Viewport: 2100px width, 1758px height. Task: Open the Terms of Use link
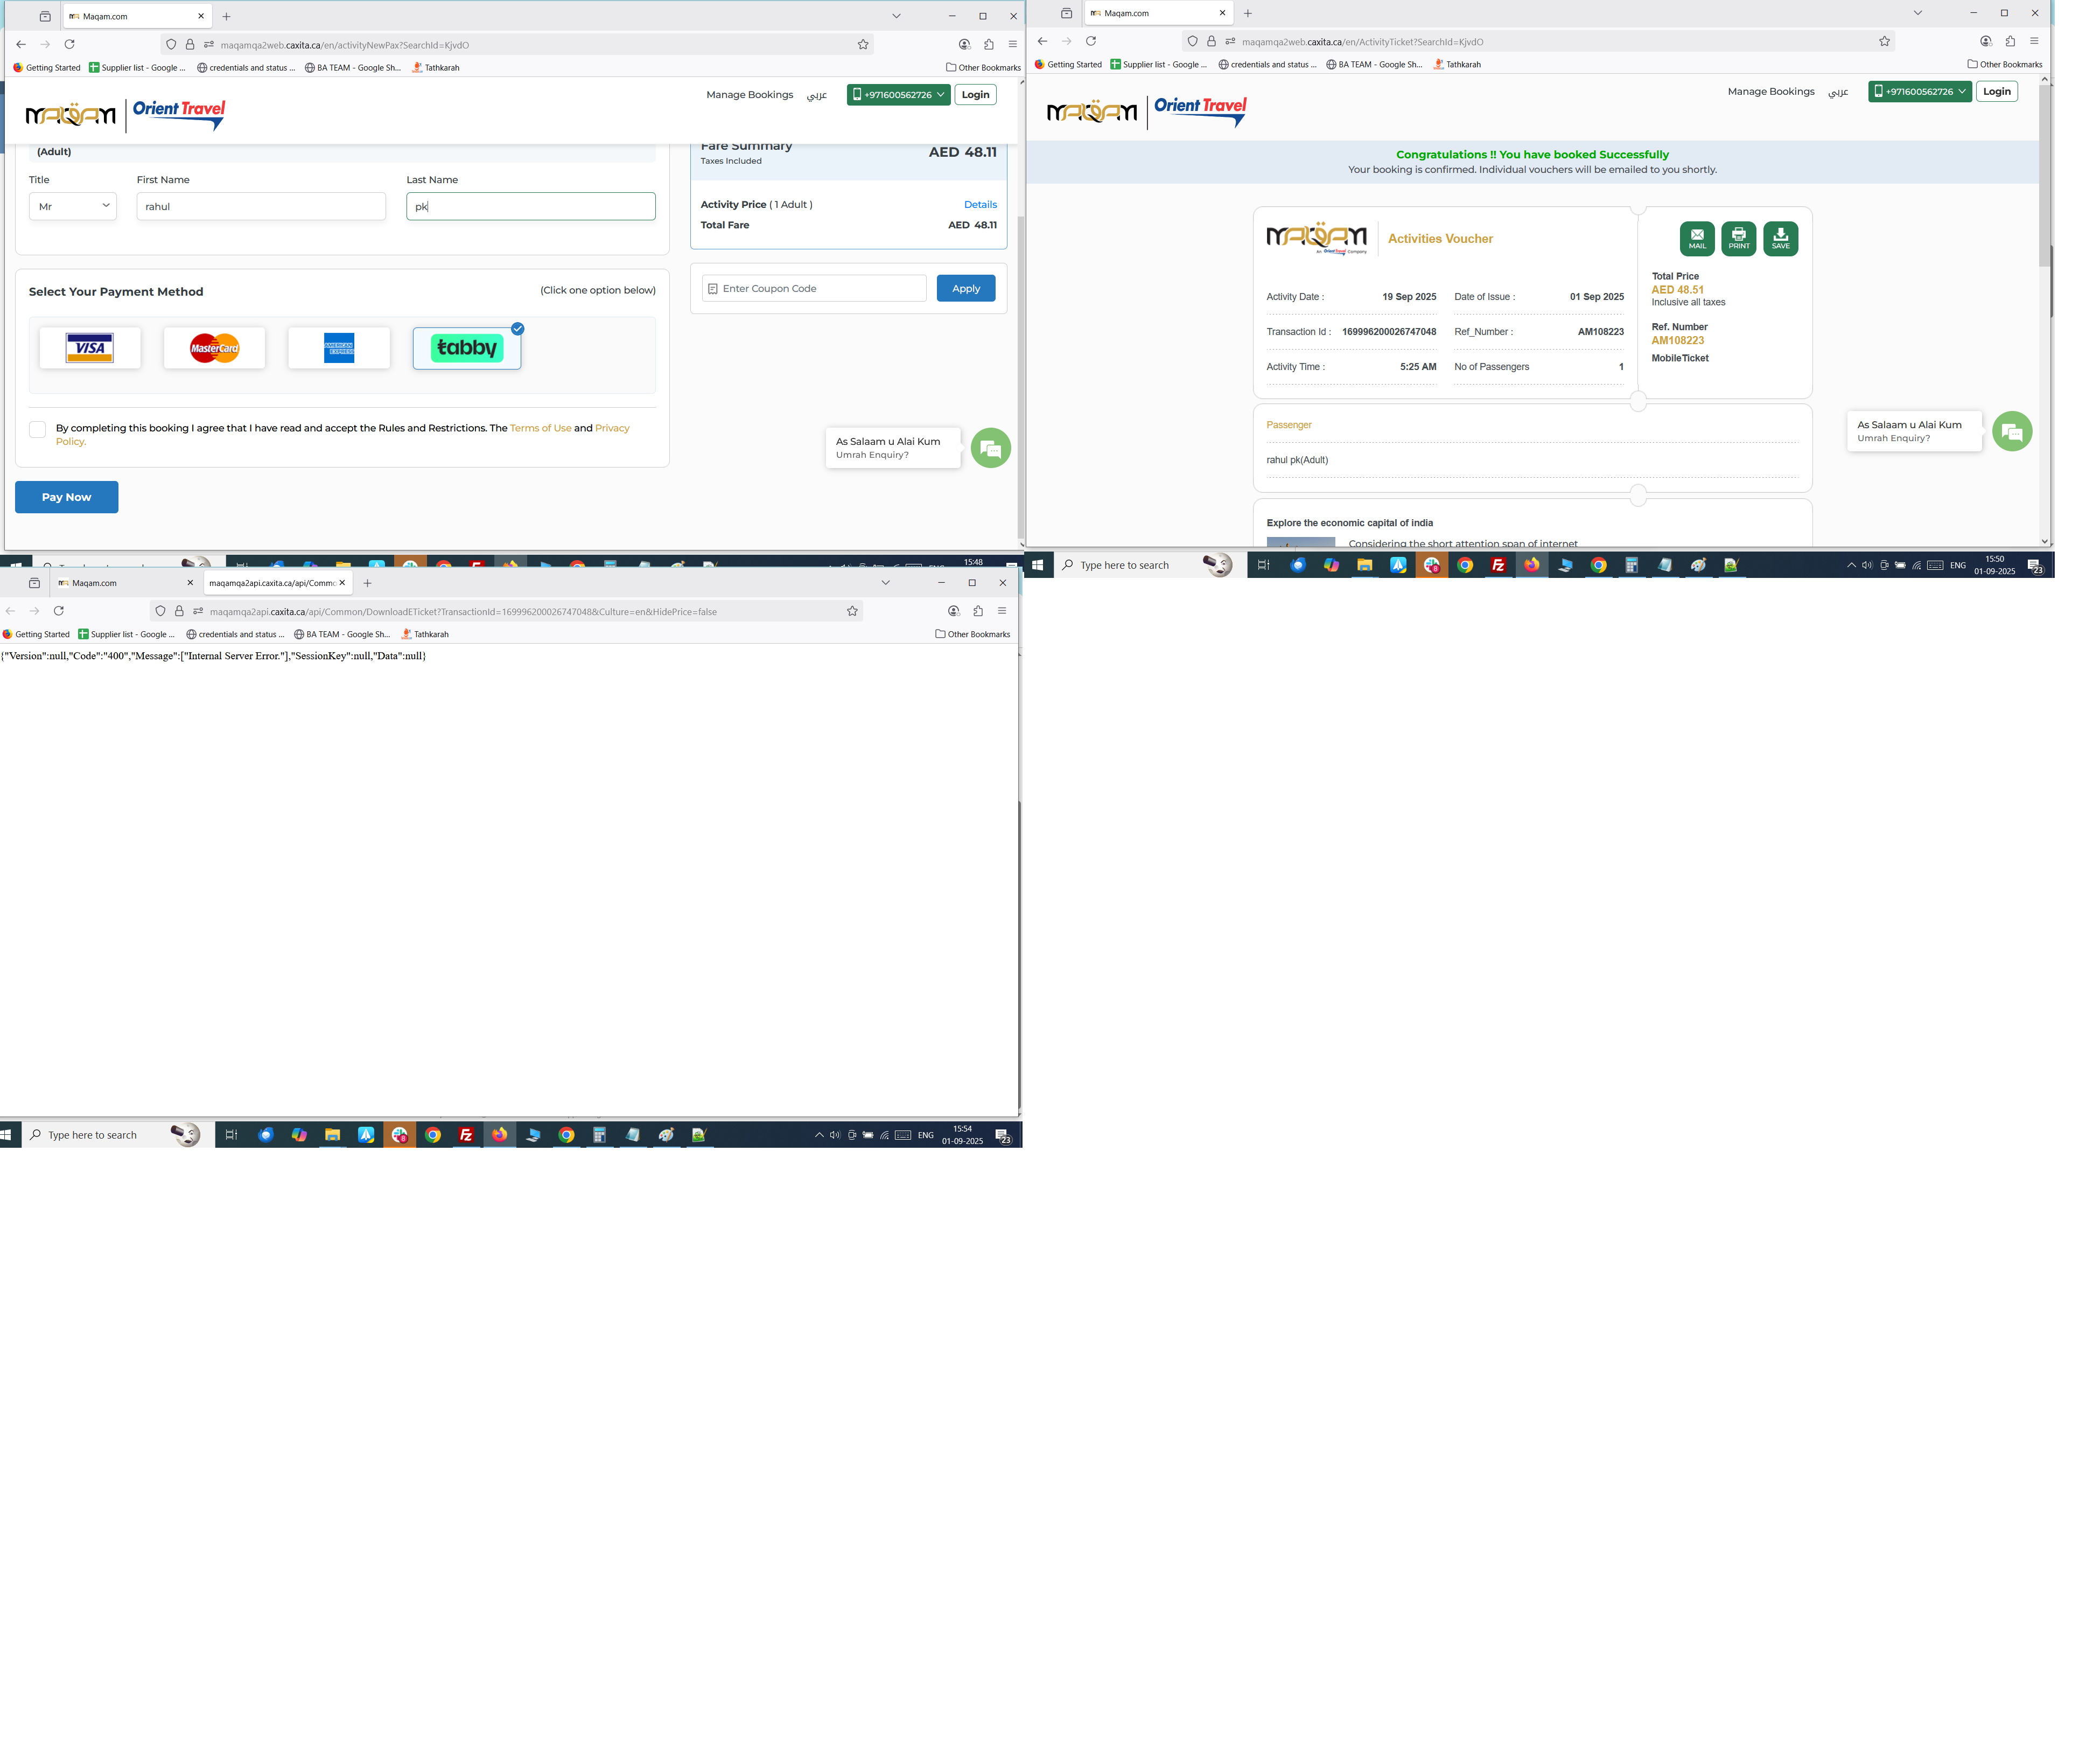tap(540, 428)
